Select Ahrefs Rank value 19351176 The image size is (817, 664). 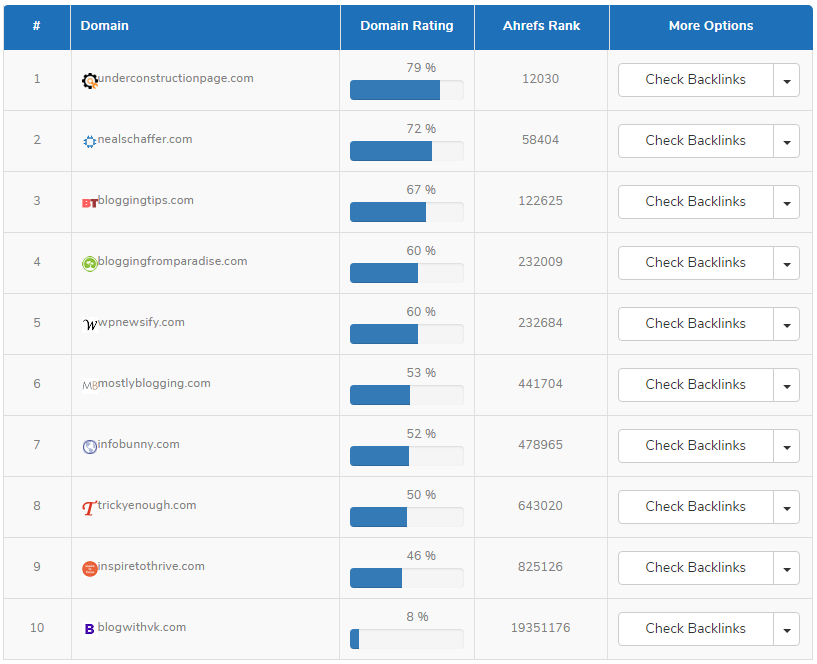coord(541,628)
